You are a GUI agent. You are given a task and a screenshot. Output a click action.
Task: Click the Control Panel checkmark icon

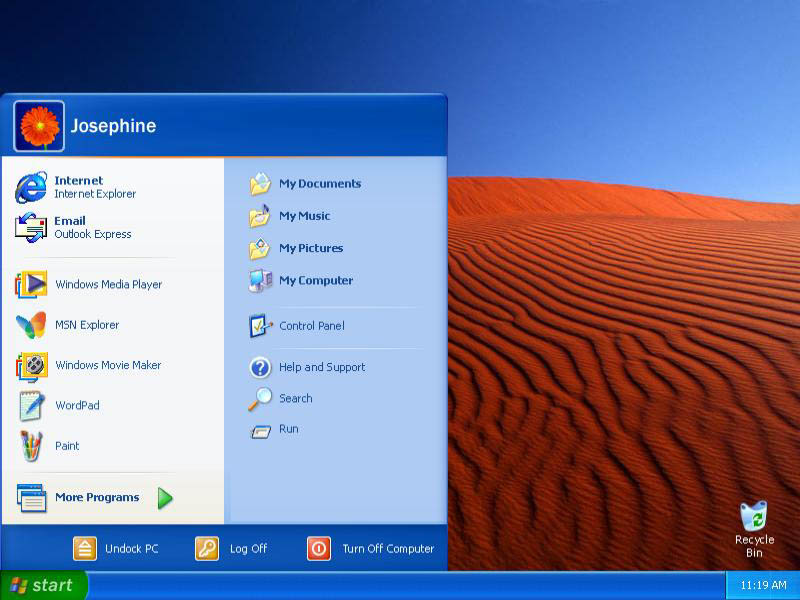pos(261,326)
